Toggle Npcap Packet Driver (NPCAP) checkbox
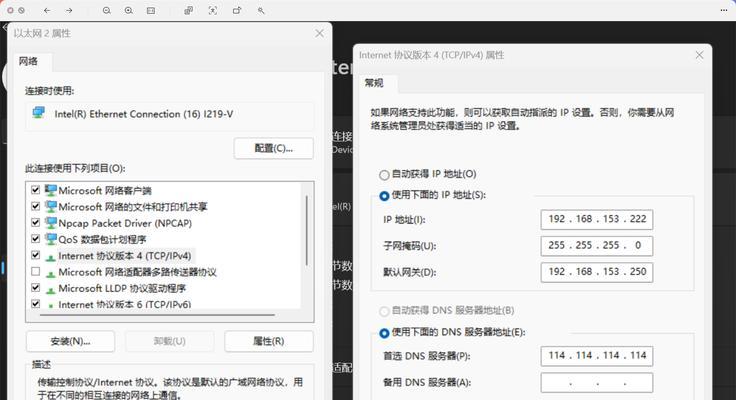 [36, 222]
